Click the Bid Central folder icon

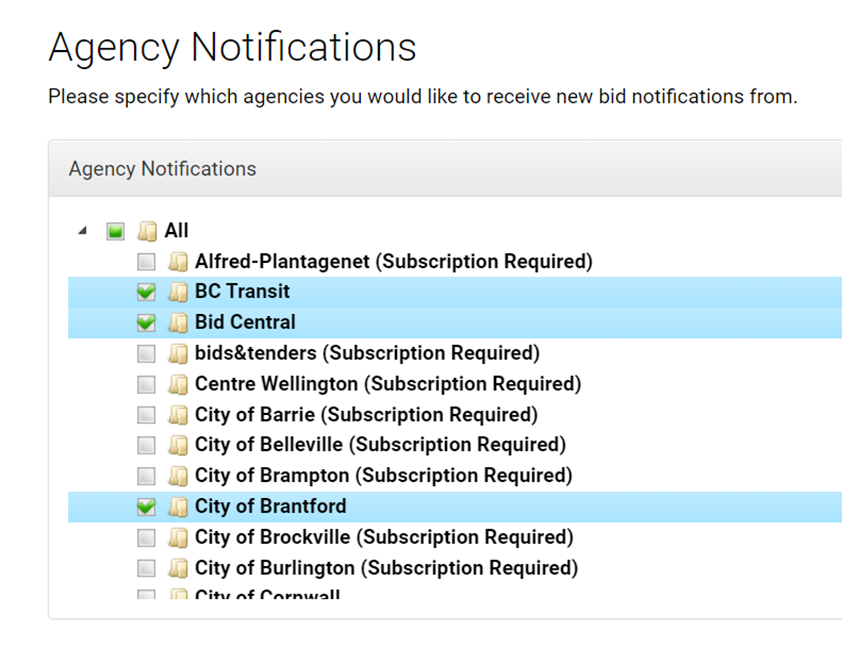(x=178, y=323)
